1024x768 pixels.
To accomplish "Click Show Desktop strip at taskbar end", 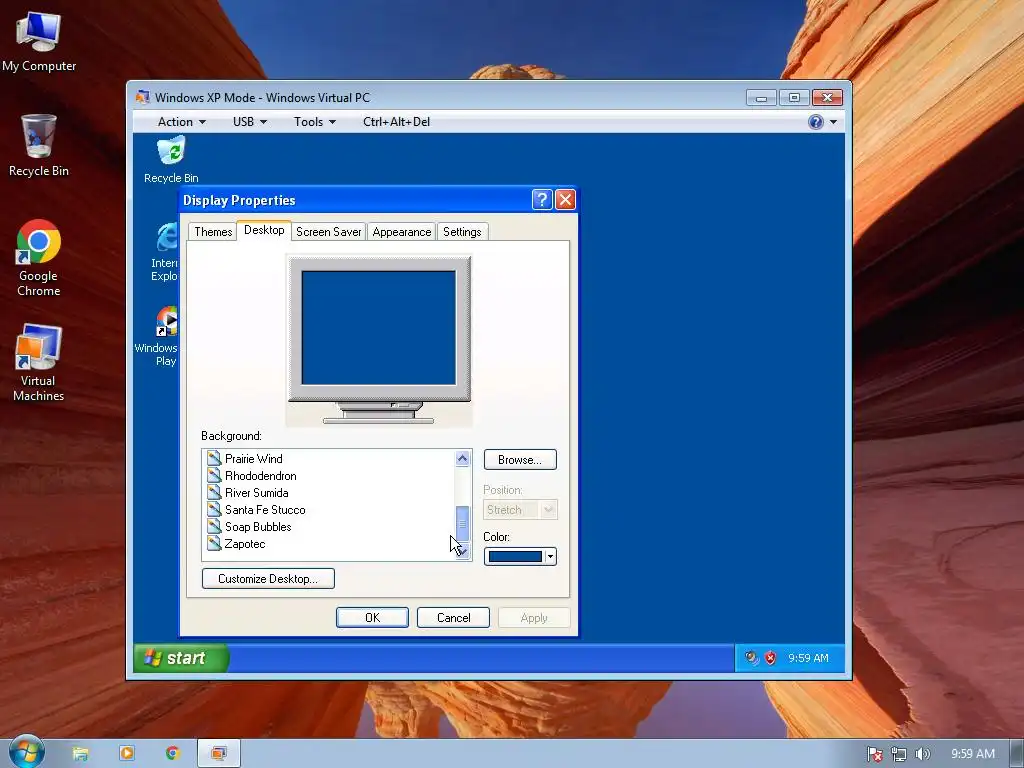I will (x=1017, y=754).
